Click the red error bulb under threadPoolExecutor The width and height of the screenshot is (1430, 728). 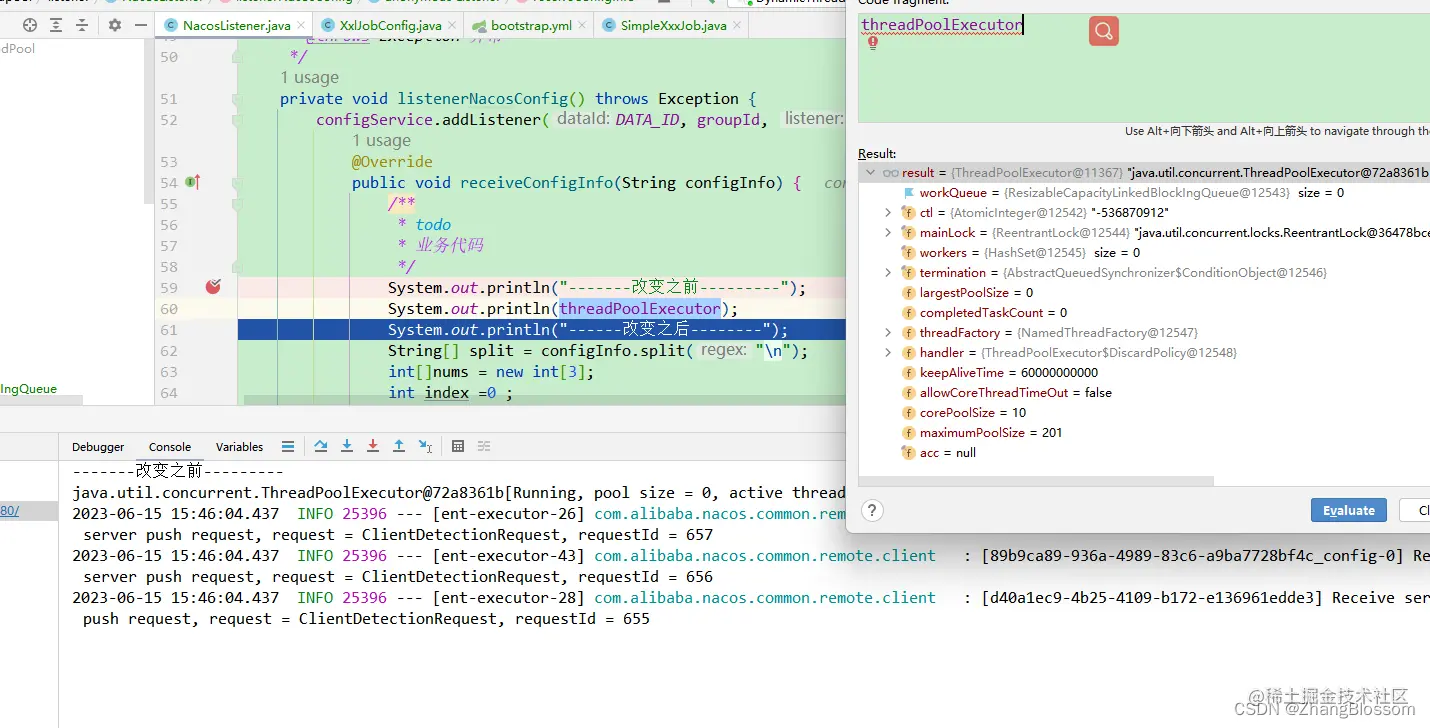[x=873, y=43]
